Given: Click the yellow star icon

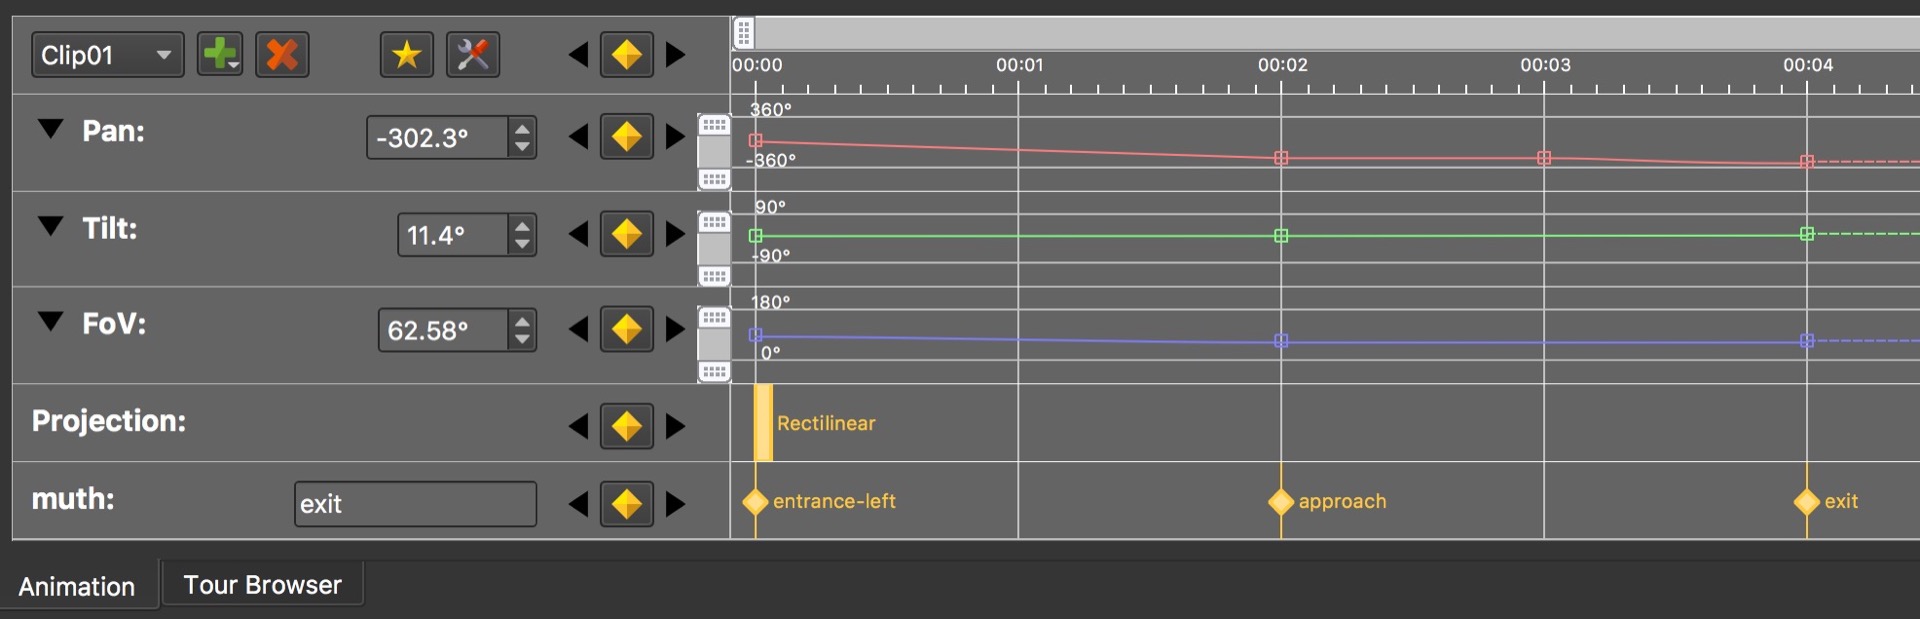Looking at the screenshot, I should pos(406,55).
